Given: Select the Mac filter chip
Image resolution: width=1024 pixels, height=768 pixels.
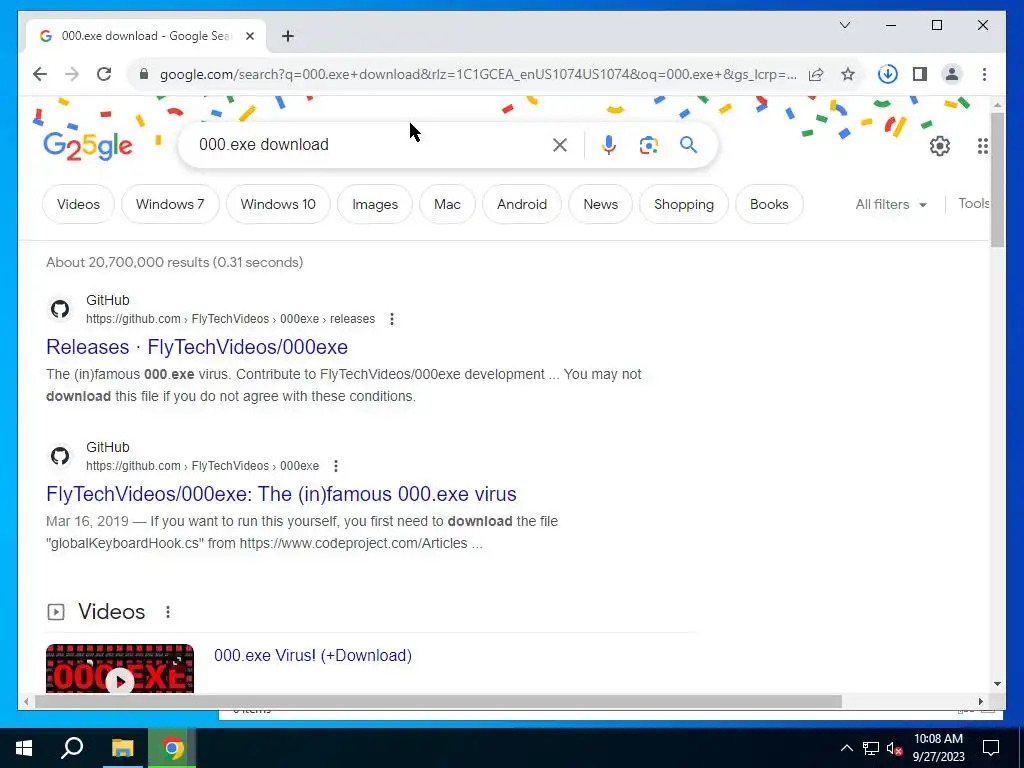Looking at the screenshot, I should pos(447,204).
